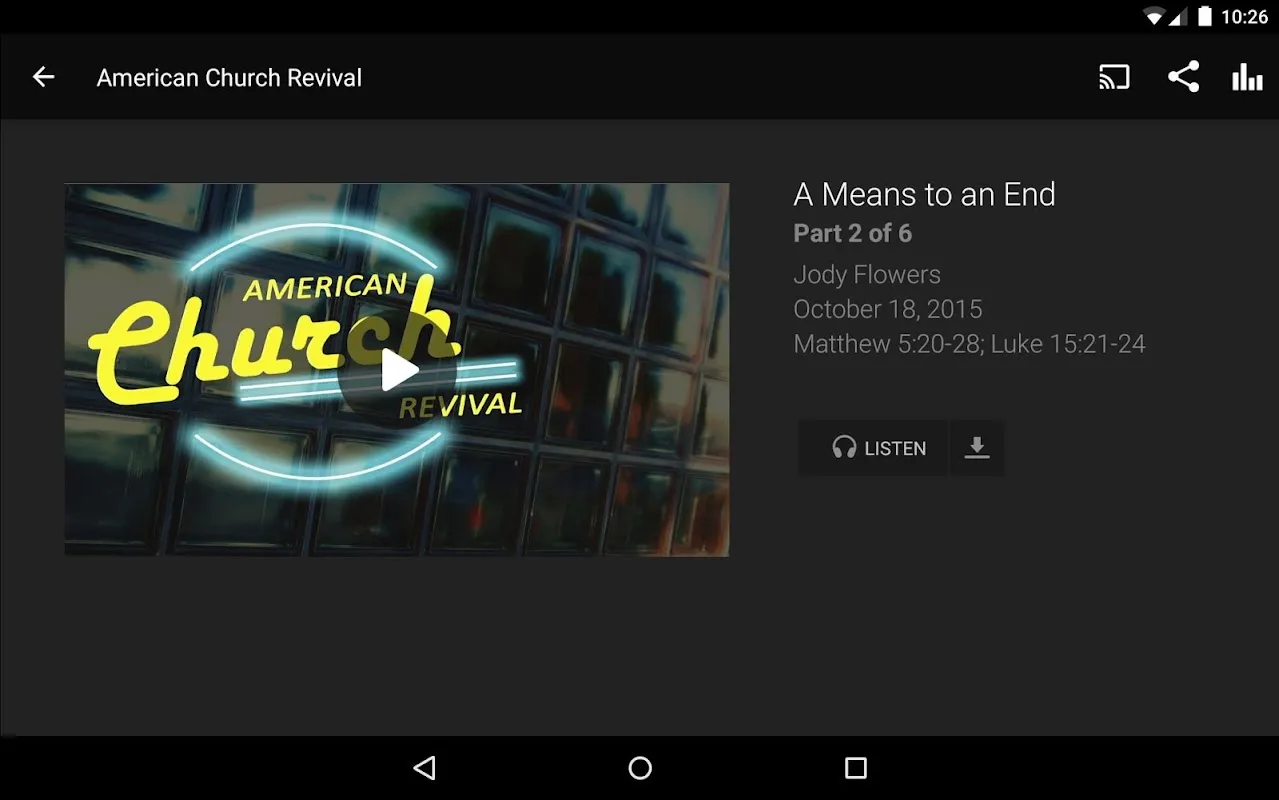
Task: Play the American Church Revival video
Action: pyautogui.click(x=398, y=371)
